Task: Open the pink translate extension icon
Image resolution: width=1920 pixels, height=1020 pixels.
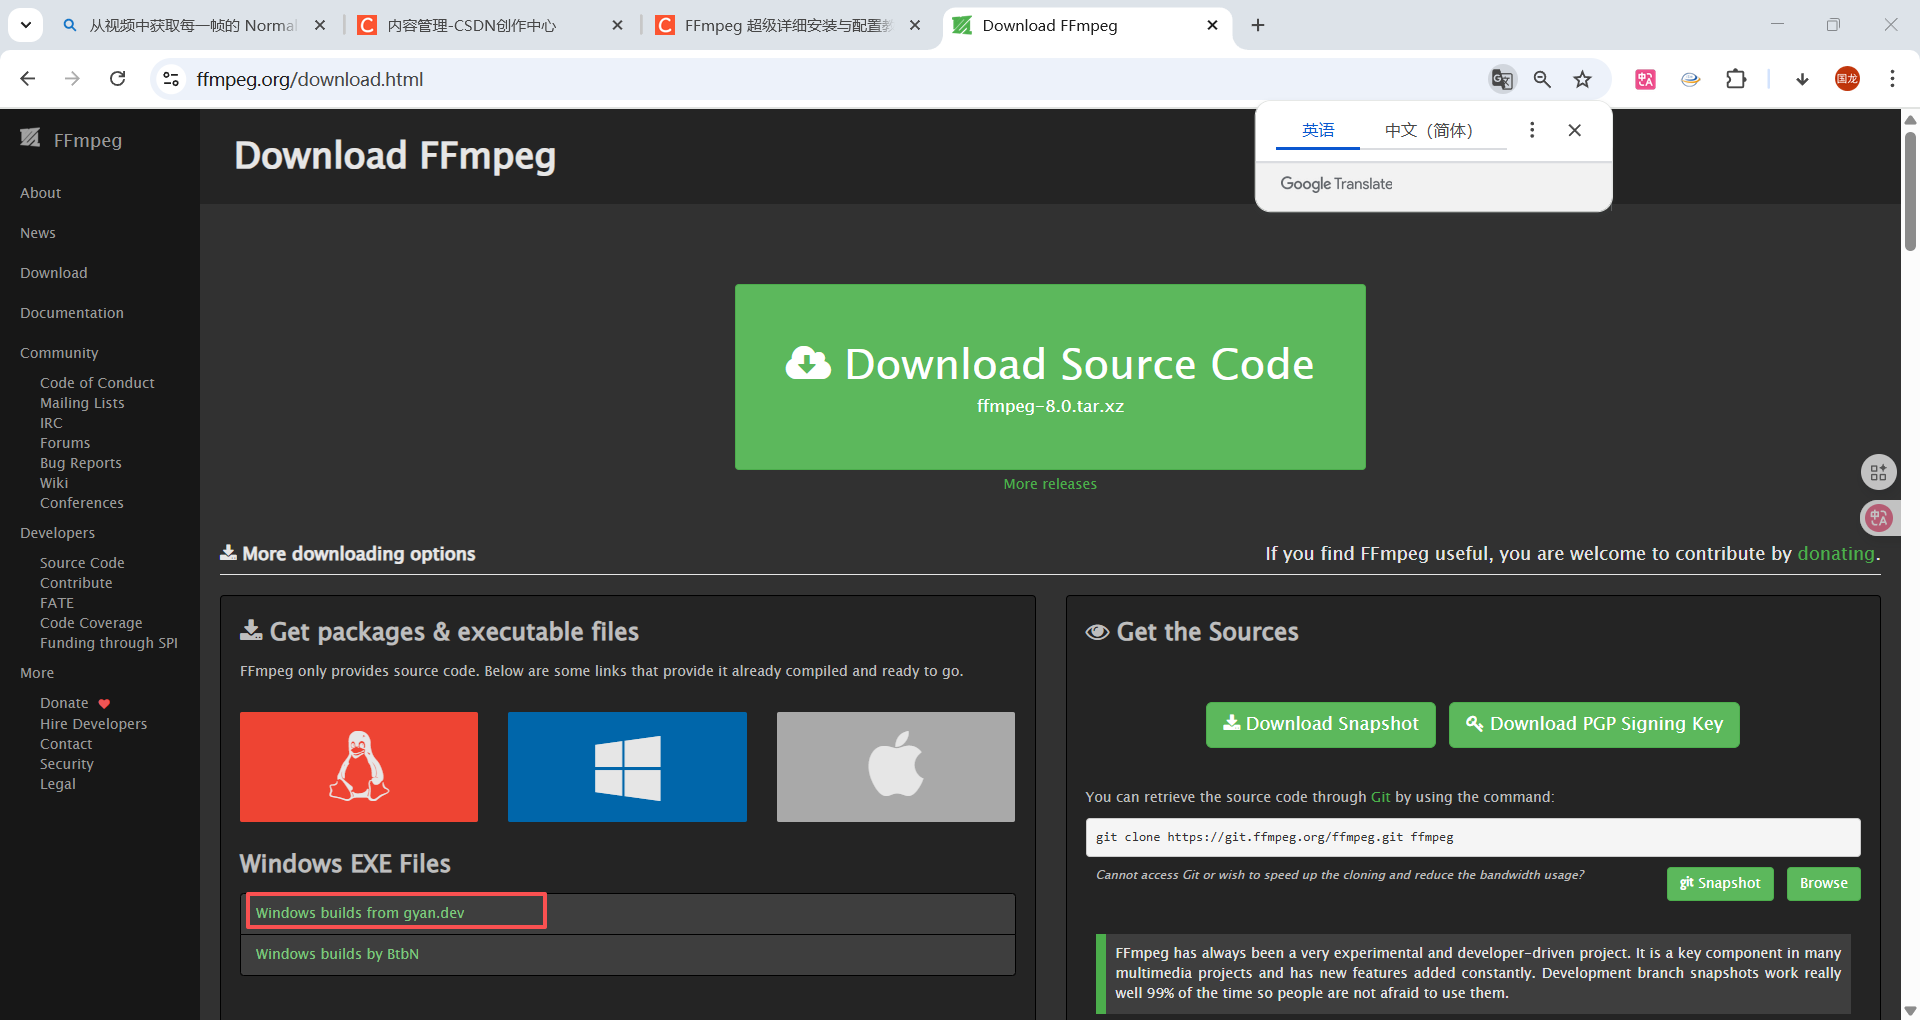Action: (1645, 79)
